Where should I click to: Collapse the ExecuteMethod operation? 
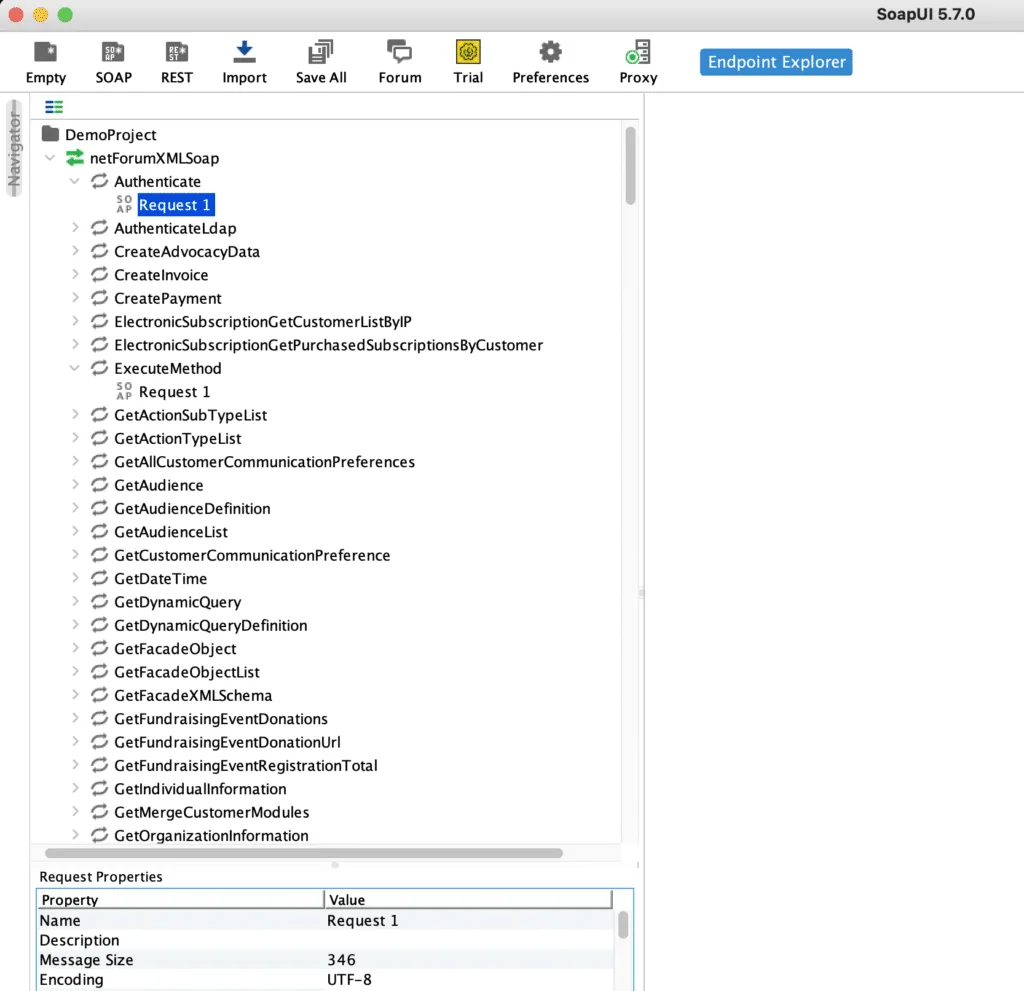click(75, 368)
